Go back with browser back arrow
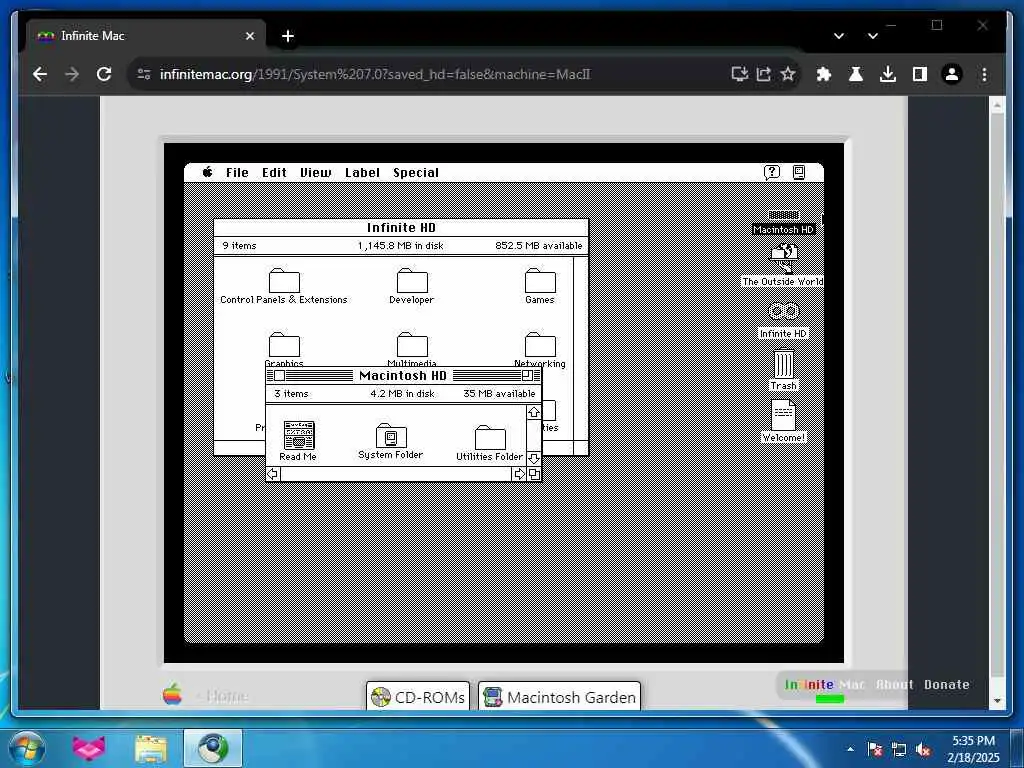Viewport: 1024px width, 768px height. coord(40,74)
